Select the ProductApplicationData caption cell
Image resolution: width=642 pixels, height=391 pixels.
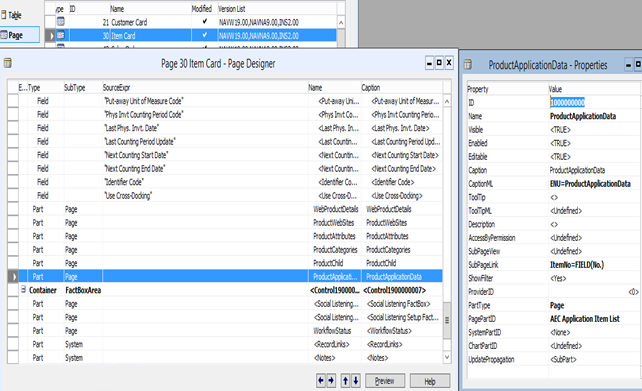point(402,277)
